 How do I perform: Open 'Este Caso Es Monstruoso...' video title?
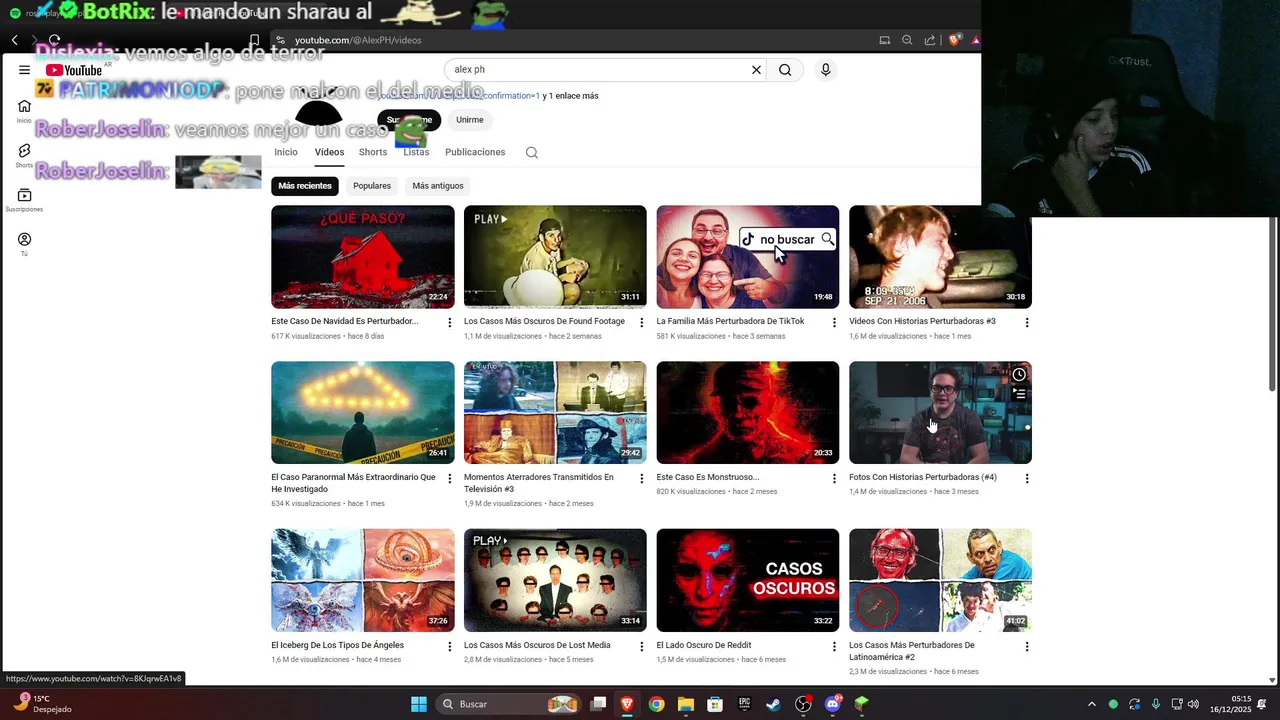pyautogui.click(x=707, y=478)
